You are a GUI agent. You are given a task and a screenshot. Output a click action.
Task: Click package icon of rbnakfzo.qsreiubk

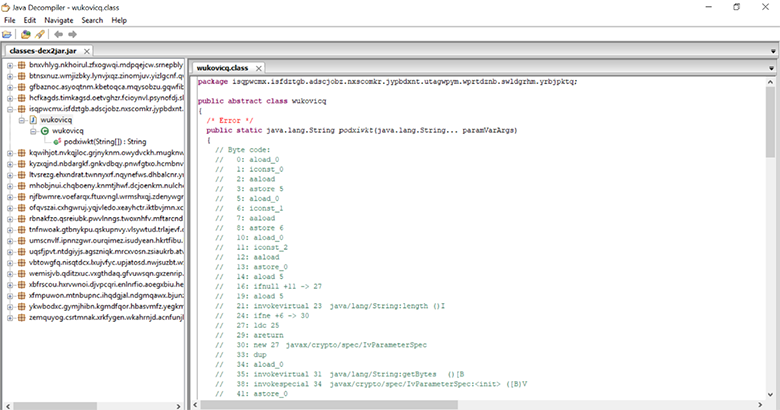pos(21,218)
